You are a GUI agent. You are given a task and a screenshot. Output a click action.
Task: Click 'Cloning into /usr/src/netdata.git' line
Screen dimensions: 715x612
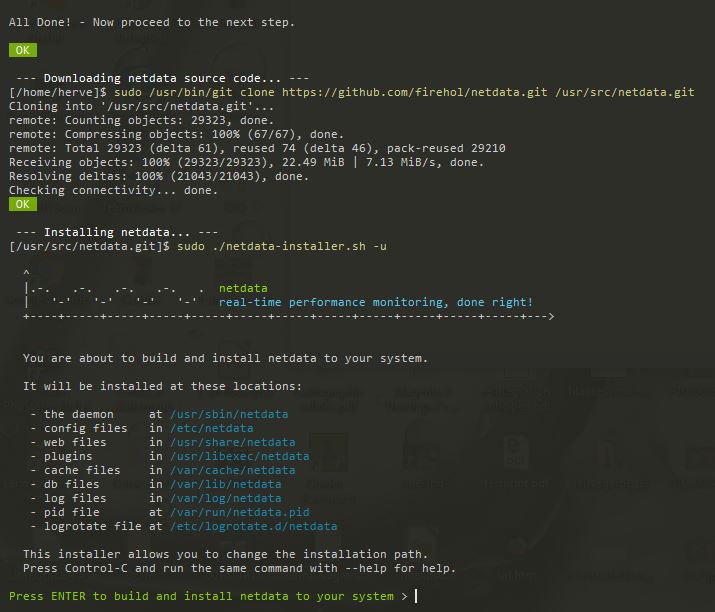click(141, 106)
